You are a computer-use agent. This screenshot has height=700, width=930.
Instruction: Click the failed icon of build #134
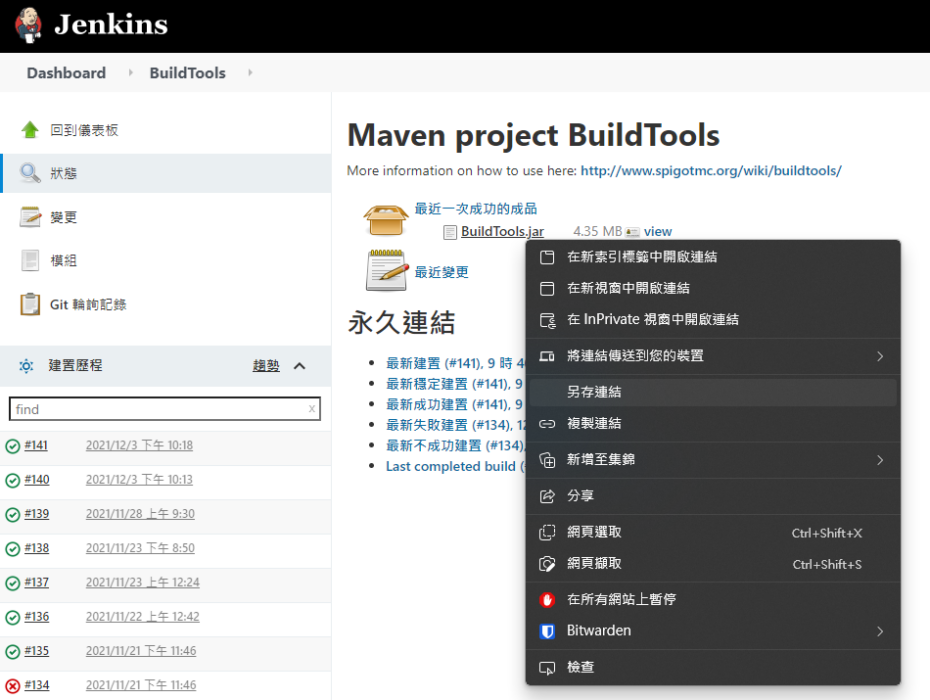[x=12, y=686]
